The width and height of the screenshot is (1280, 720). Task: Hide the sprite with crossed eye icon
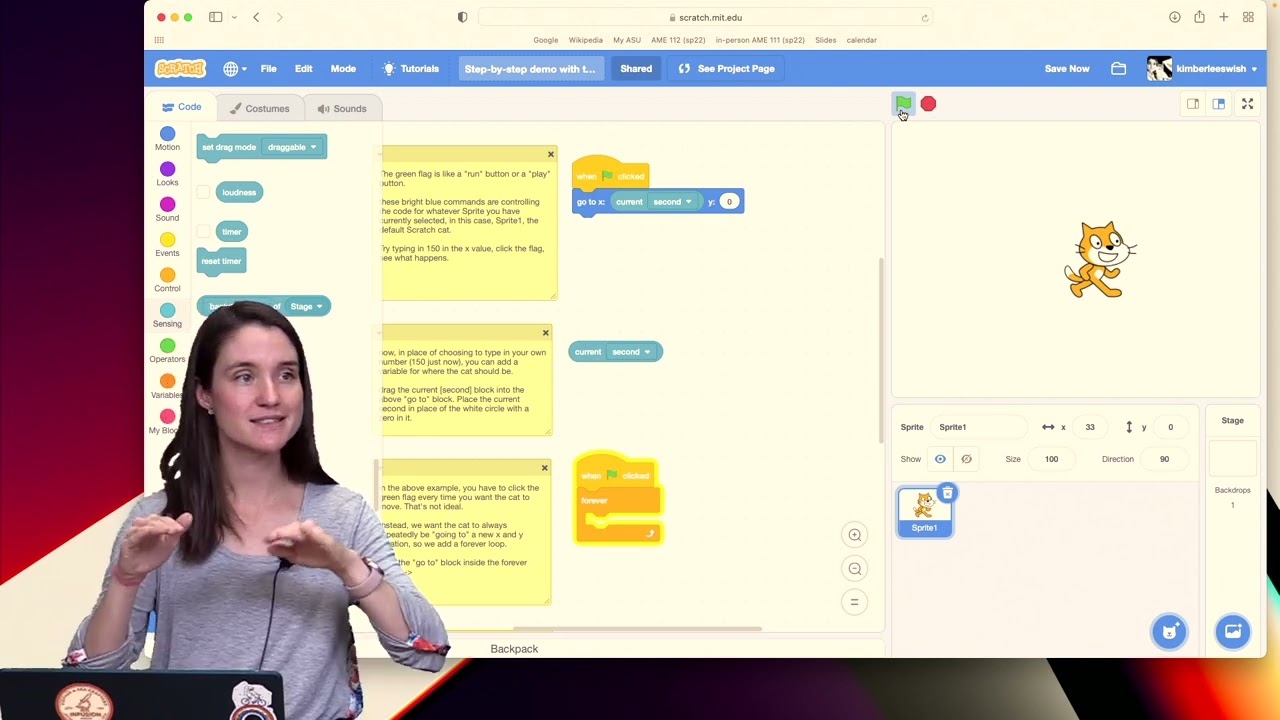click(966, 459)
